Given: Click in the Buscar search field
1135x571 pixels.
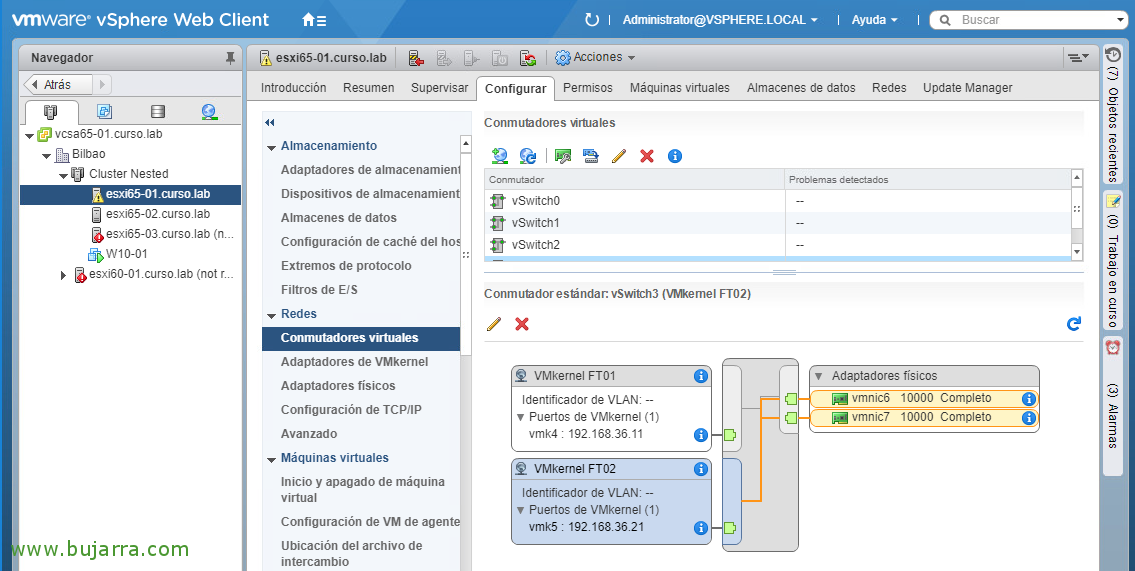Looking at the screenshot, I should 1031,20.
